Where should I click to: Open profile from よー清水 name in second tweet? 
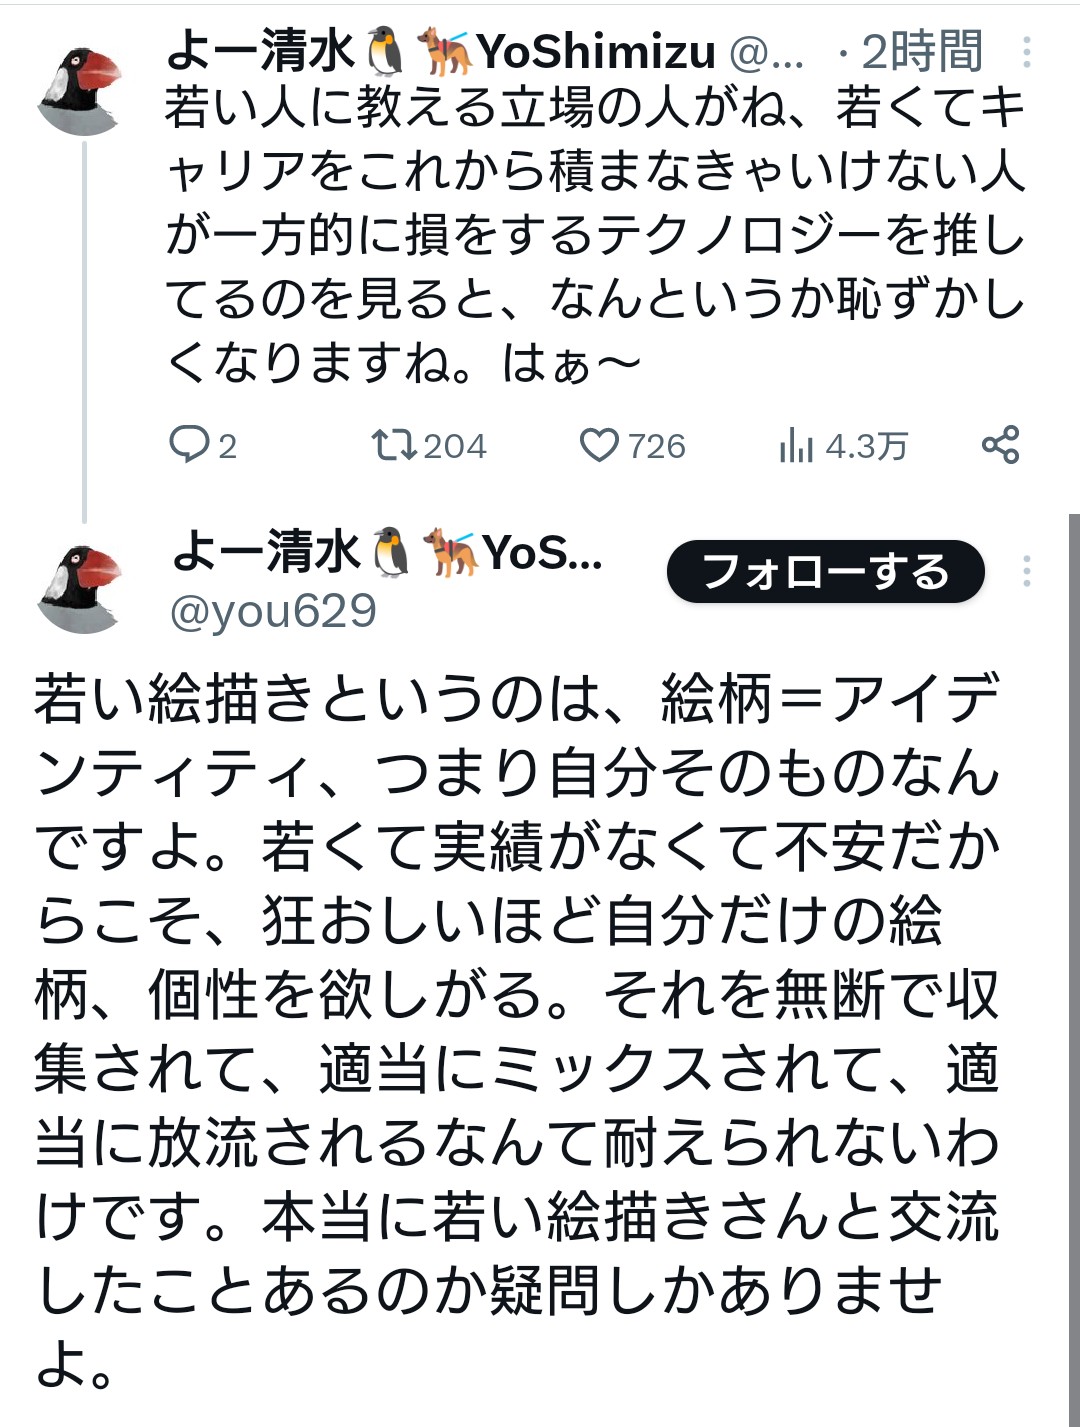pyautogui.click(x=265, y=551)
